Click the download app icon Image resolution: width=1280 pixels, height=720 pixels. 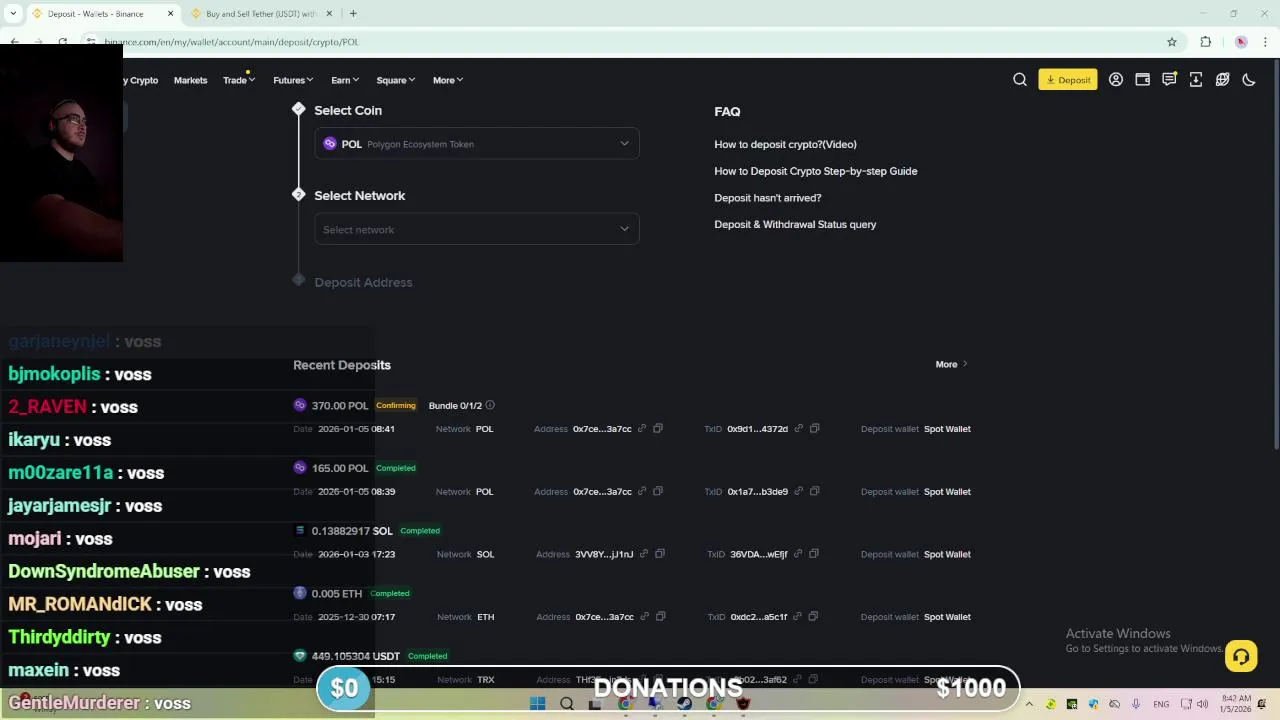tap(1196, 80)
